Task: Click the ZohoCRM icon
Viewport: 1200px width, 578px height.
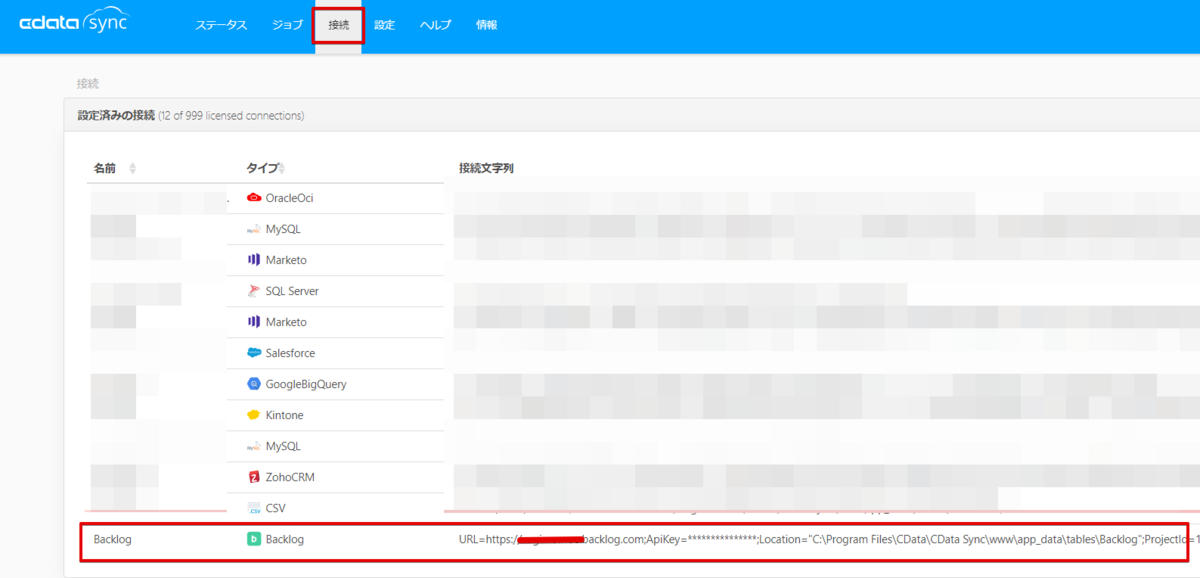Action: tap(254, 477)
